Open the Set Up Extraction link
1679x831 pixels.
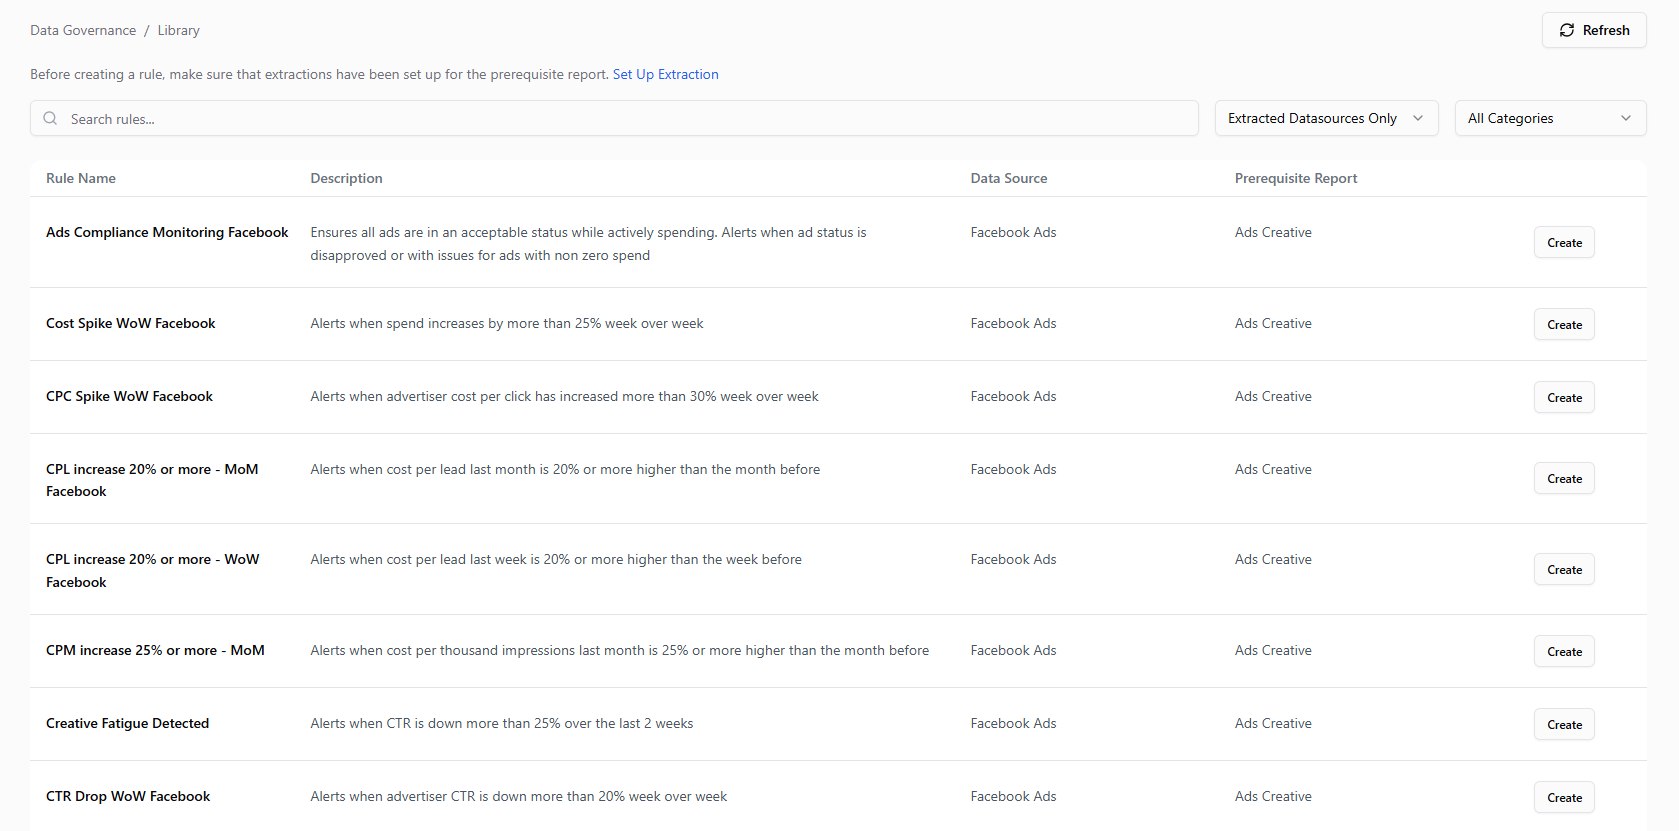click(x=665, y=75)
